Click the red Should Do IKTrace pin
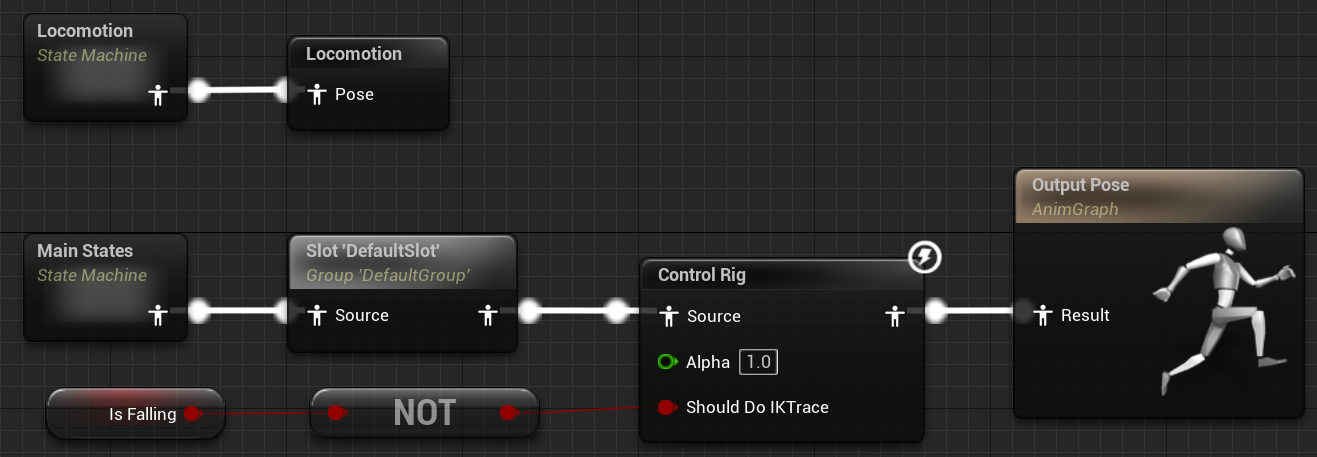This screenshot has width=1317, height=457. pyautogui.click(x=668, y=408)
